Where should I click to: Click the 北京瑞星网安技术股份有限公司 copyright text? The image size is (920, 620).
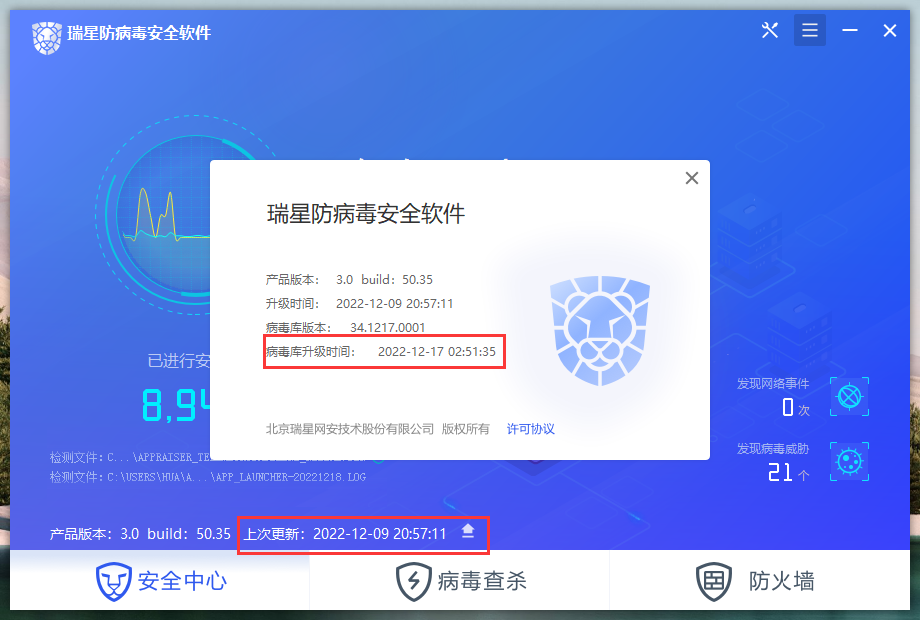[x=350, y=429]
